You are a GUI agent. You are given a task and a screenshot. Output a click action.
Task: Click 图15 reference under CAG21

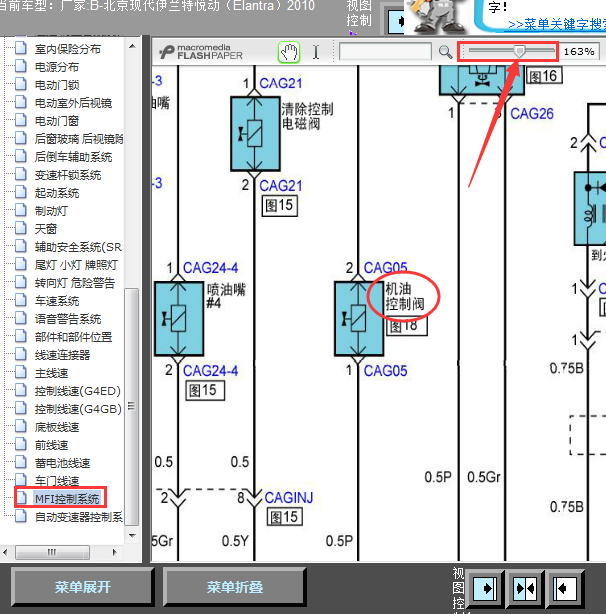(x=280, y=206)
